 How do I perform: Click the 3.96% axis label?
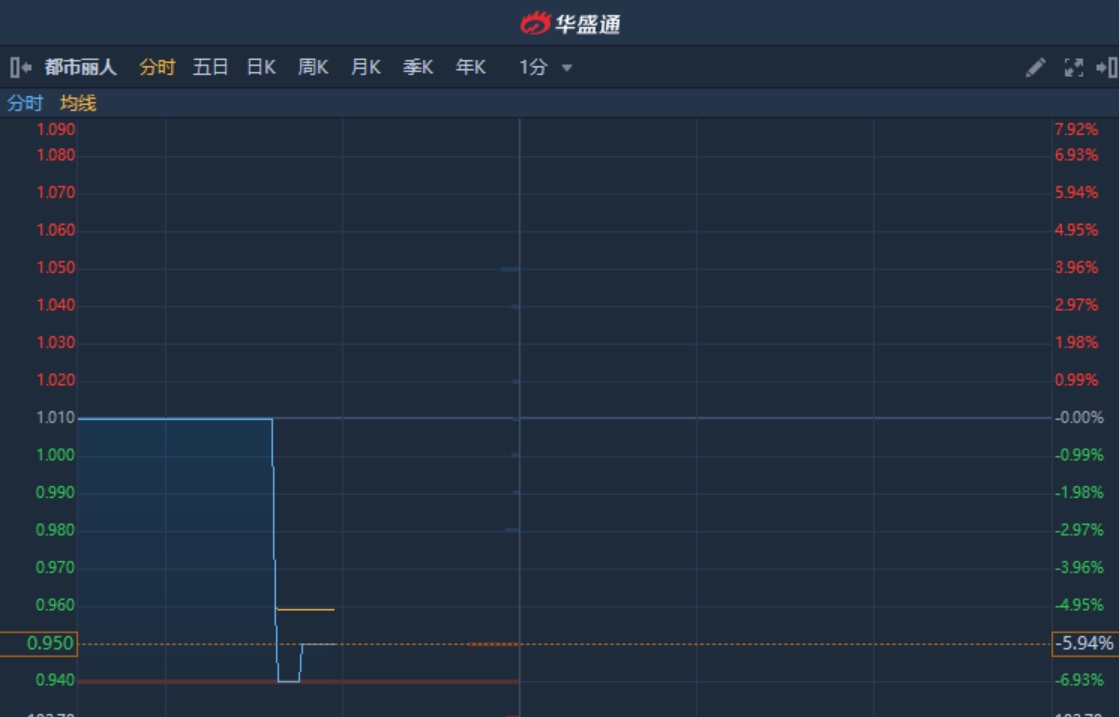(x=1076, y=268)
